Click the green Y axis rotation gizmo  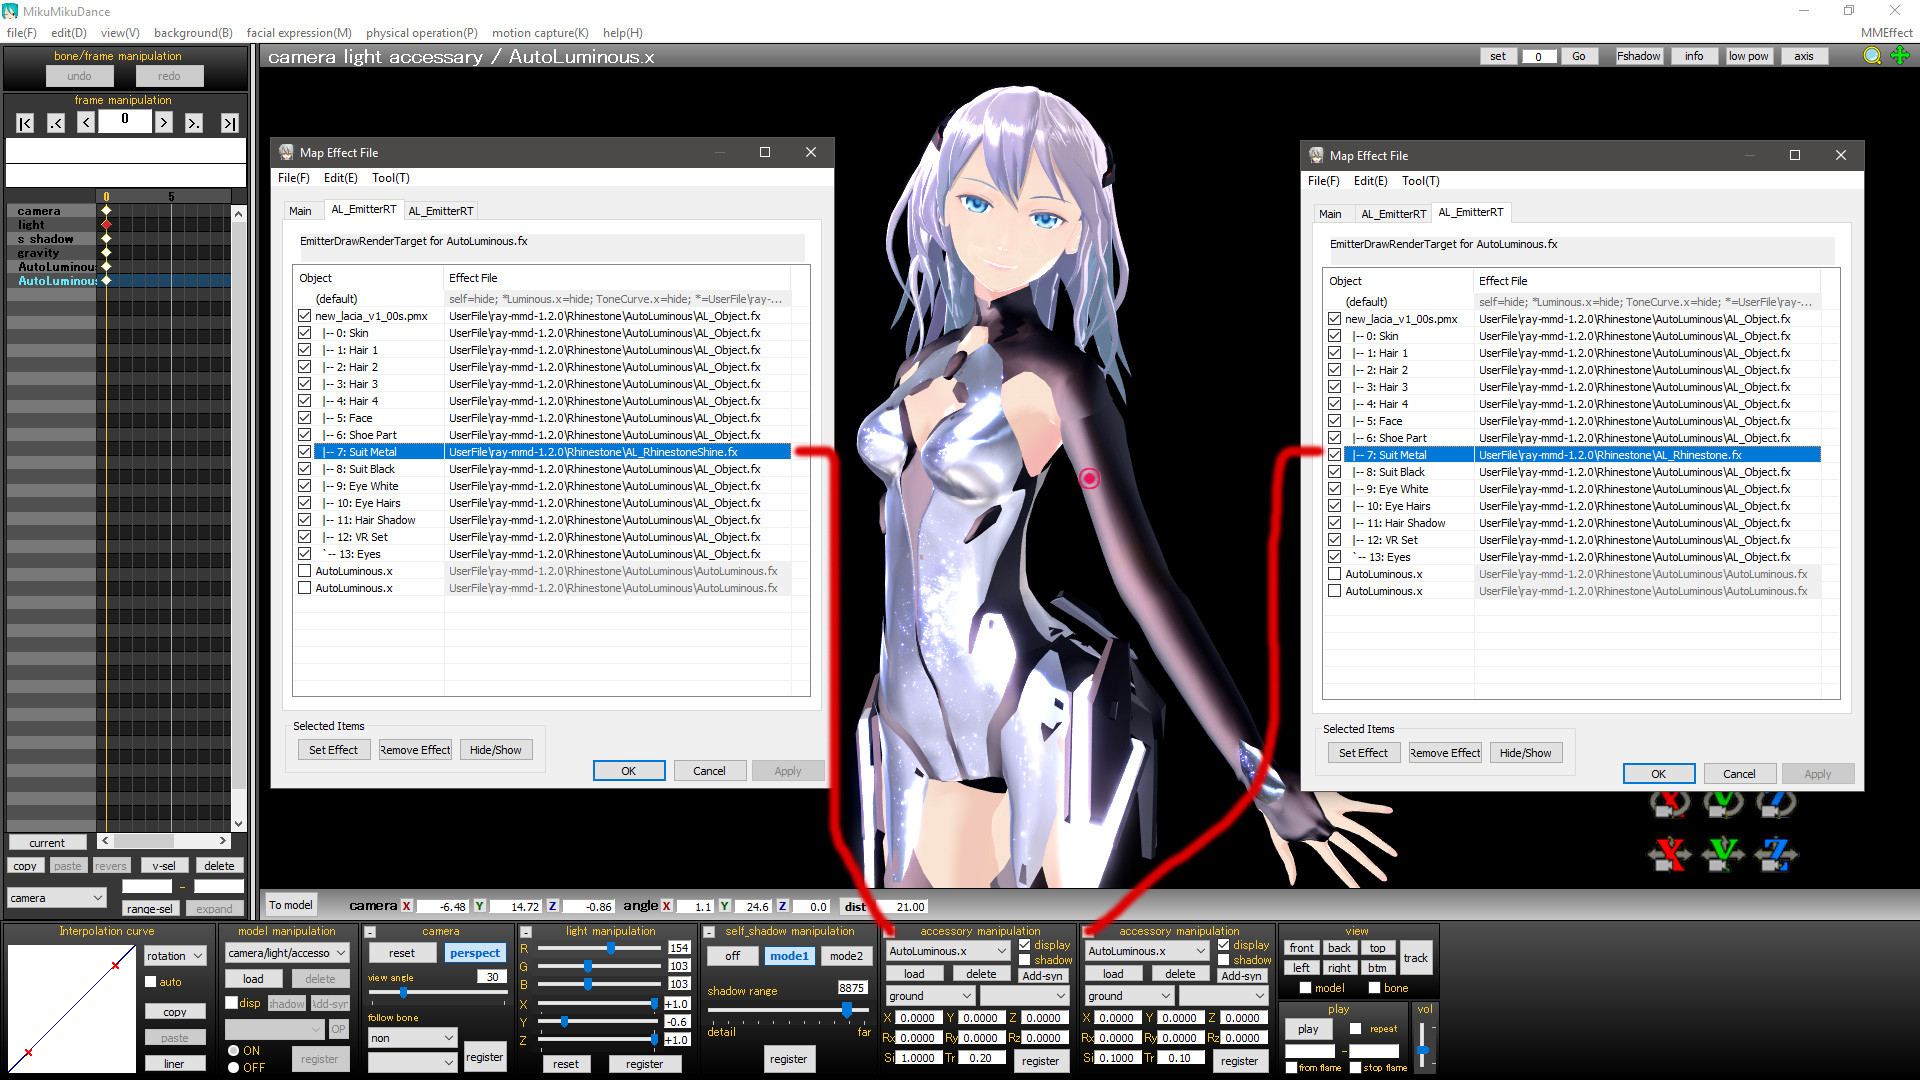pyautogui.click(x=1723, y=803)
